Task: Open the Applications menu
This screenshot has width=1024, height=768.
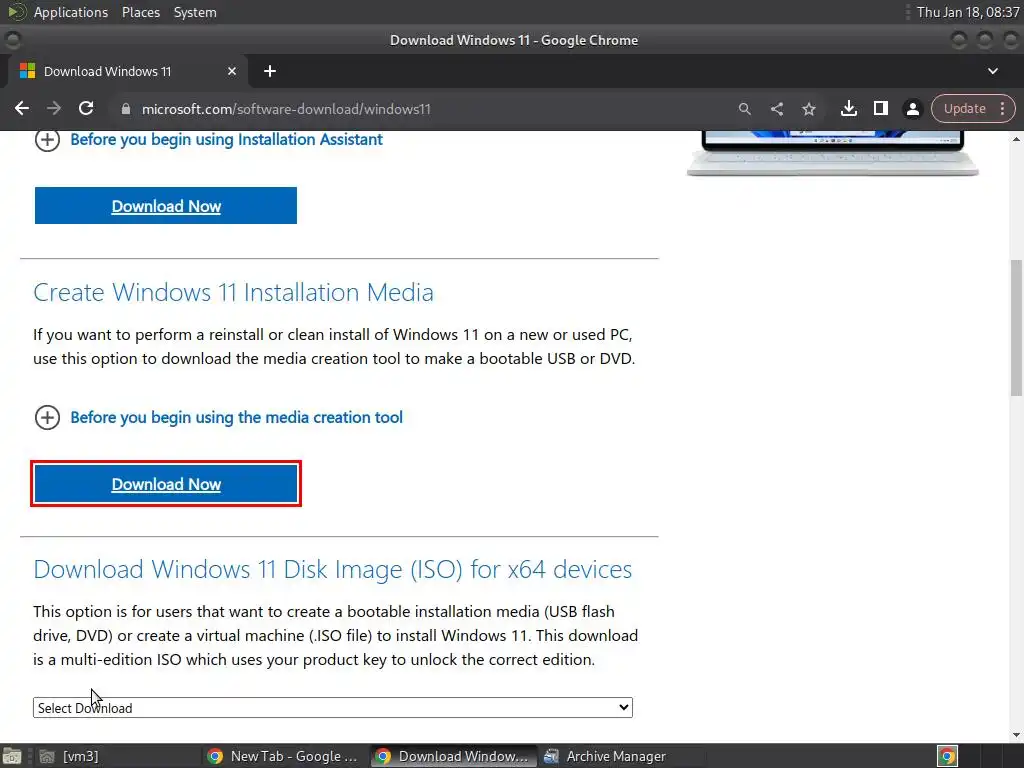Action: click(71, 12)
